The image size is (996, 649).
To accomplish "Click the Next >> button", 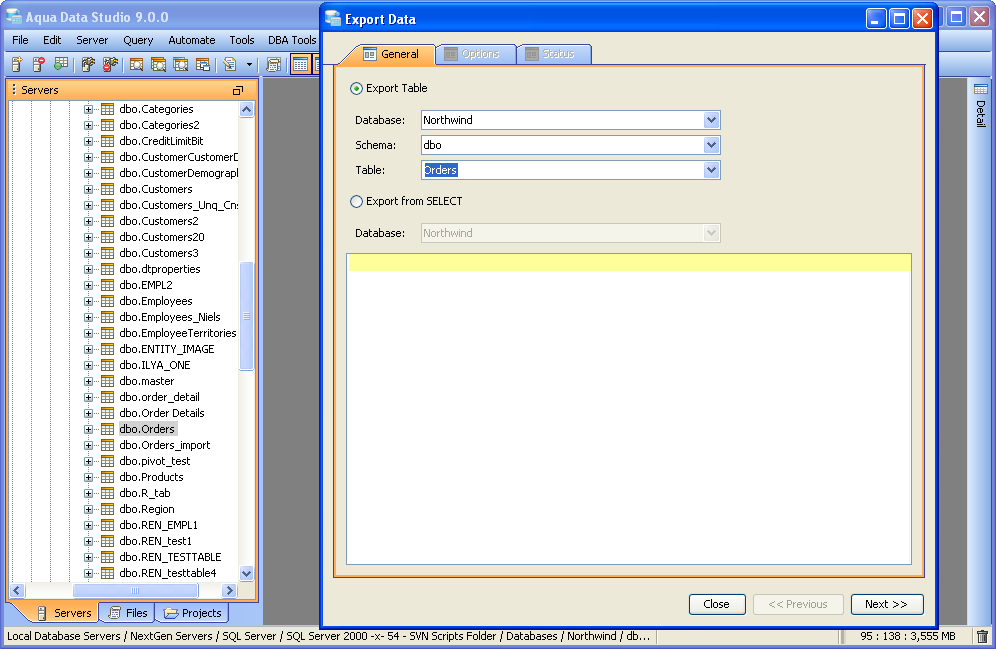I will (x=887, y=604).
